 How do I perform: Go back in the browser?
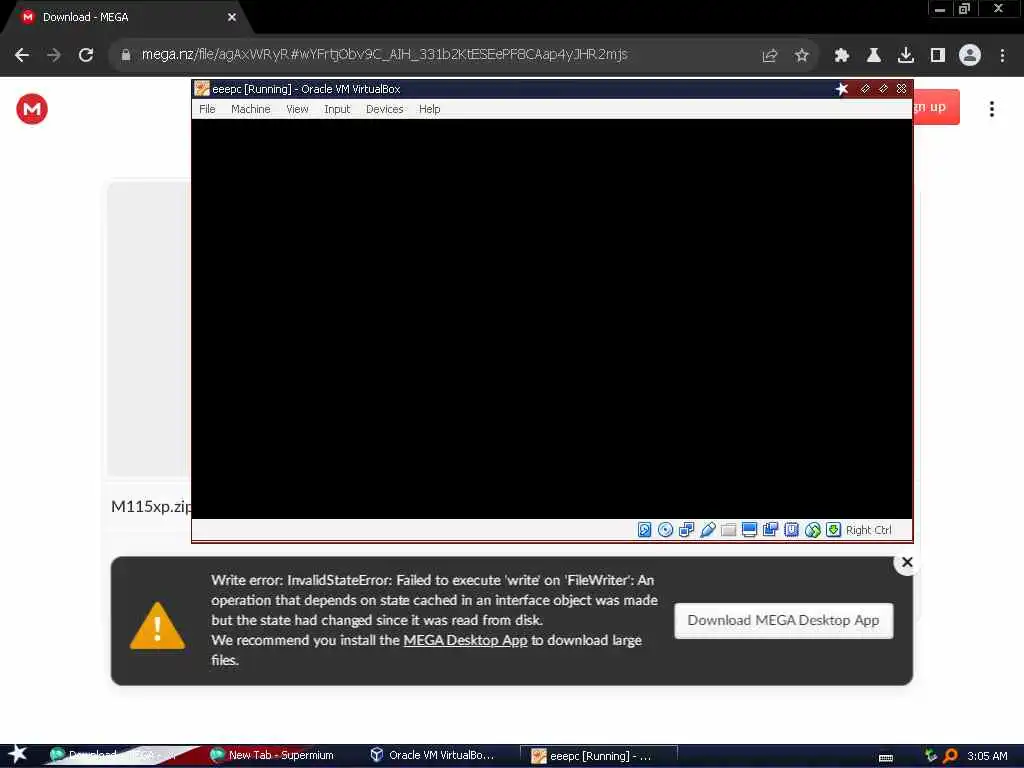[22, 55]
